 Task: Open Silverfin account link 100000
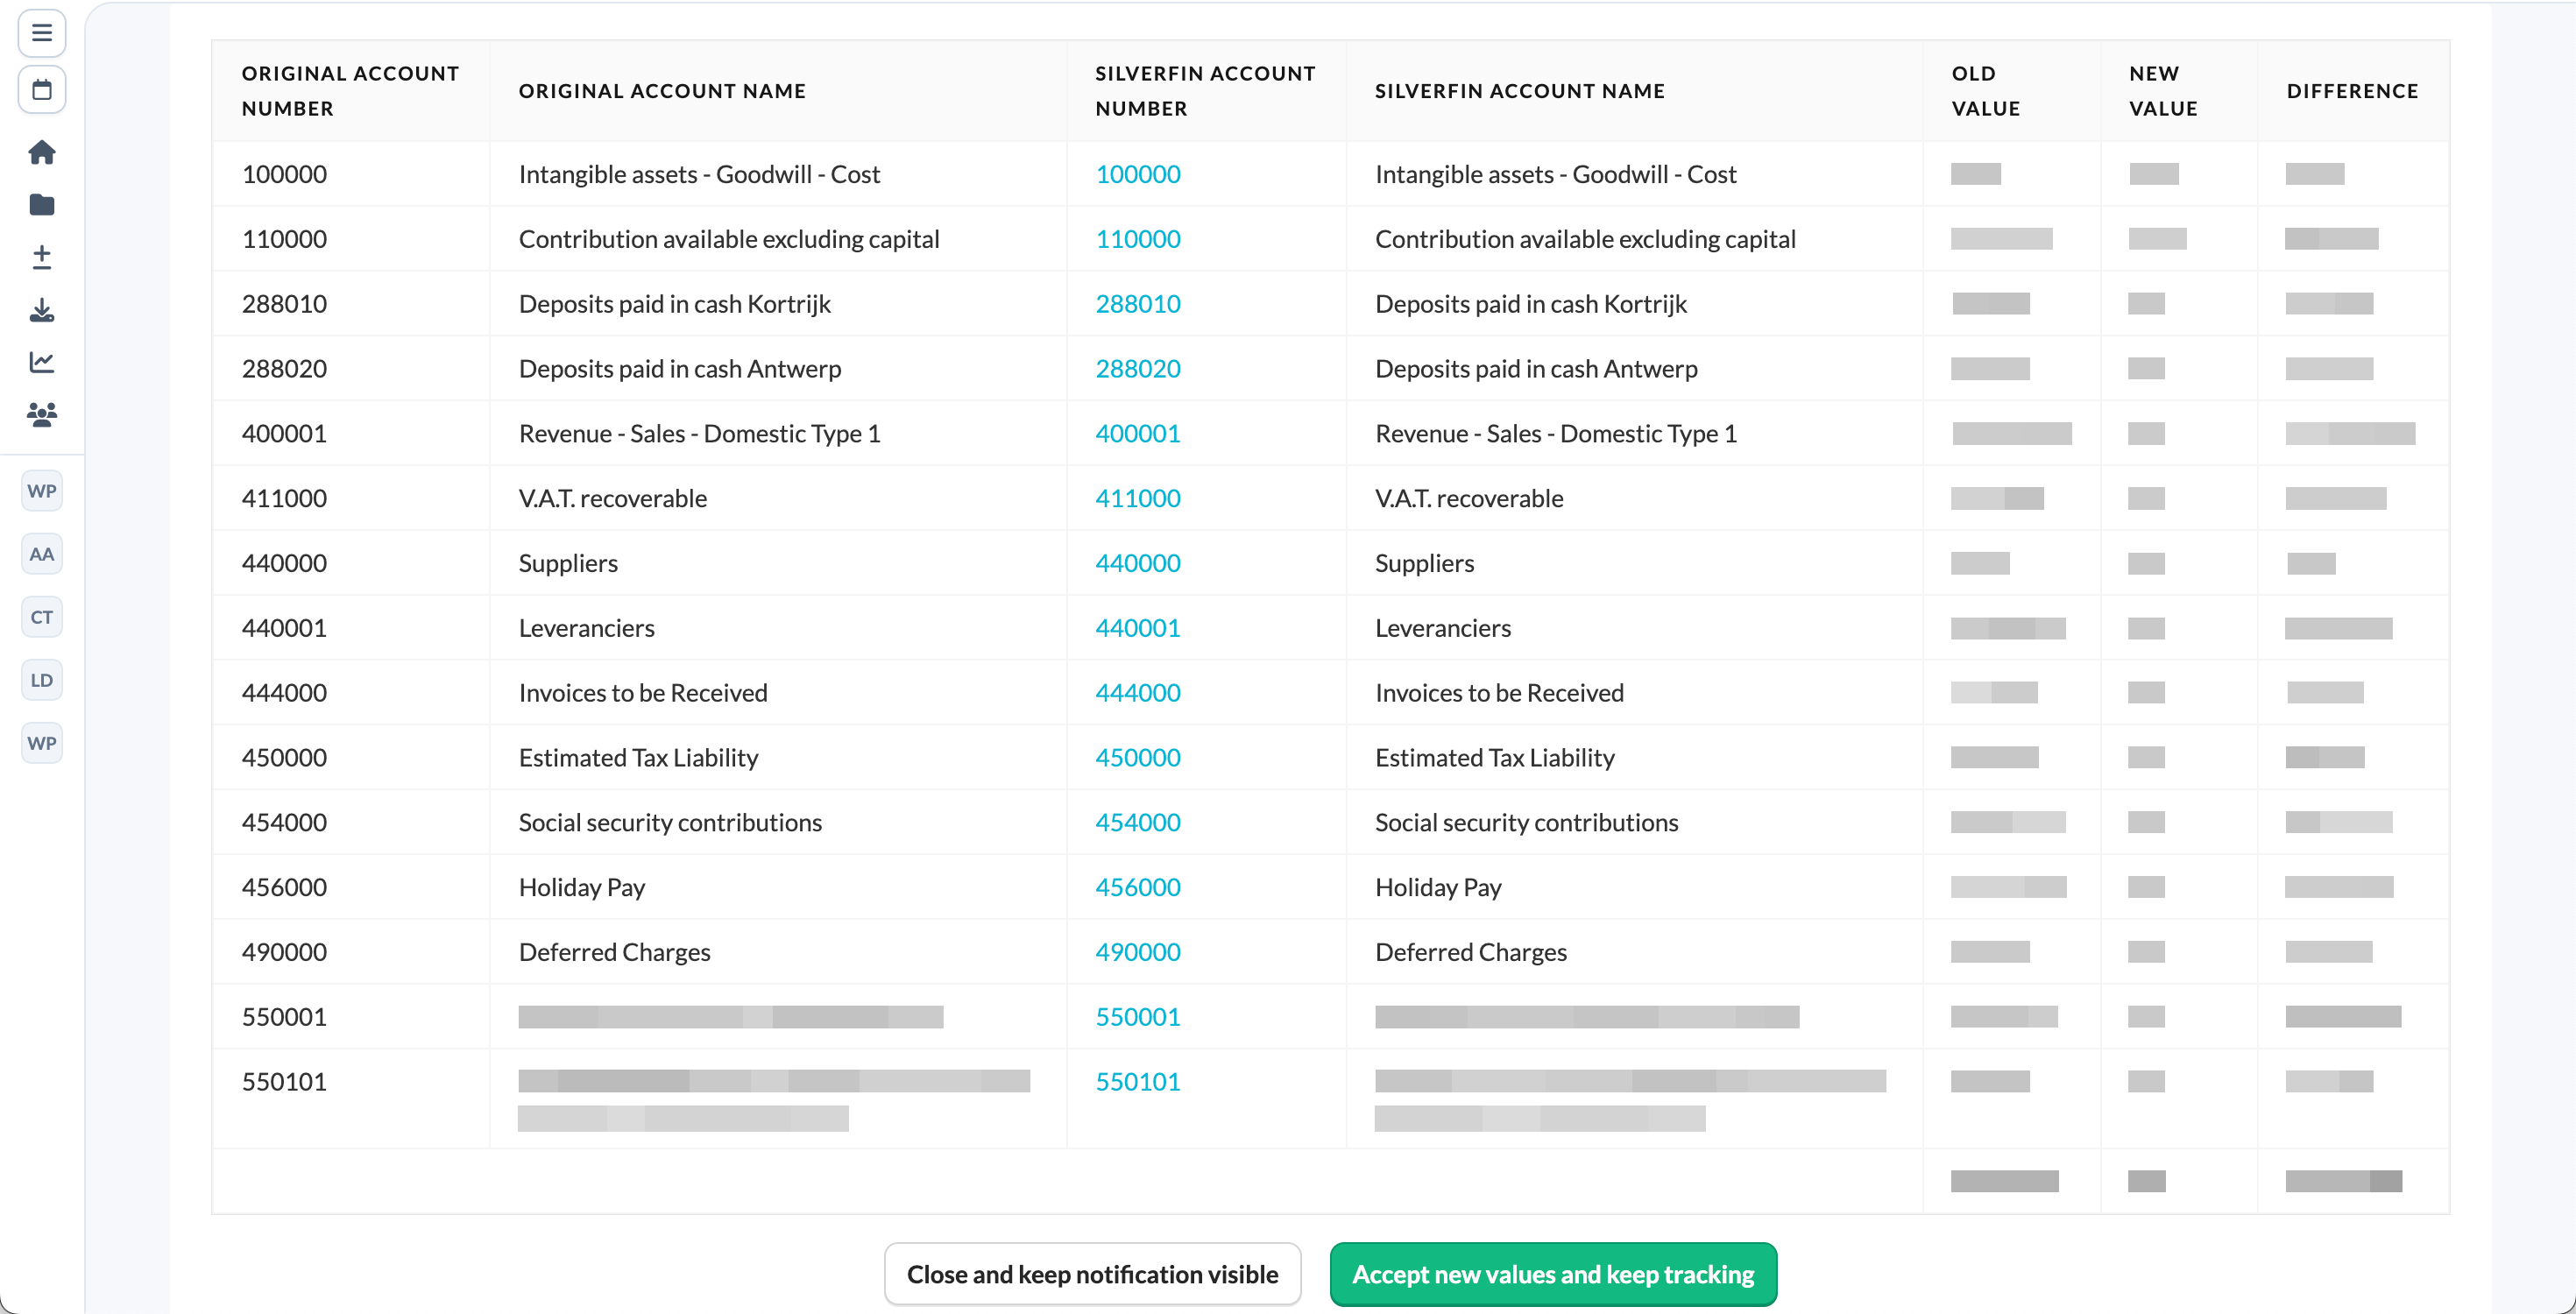pyautogui.click(x=1138, y=174)
